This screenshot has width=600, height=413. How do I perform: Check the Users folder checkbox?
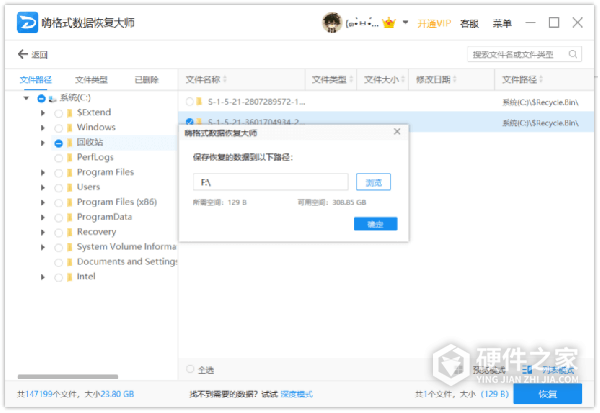[58, 188]
